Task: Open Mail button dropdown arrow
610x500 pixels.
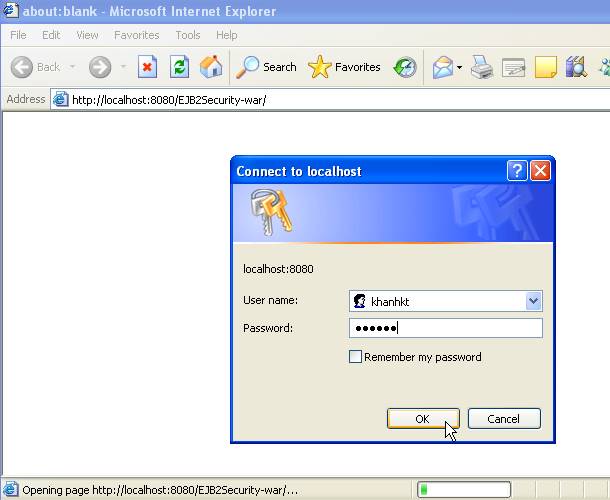Action: coord(459,67)
